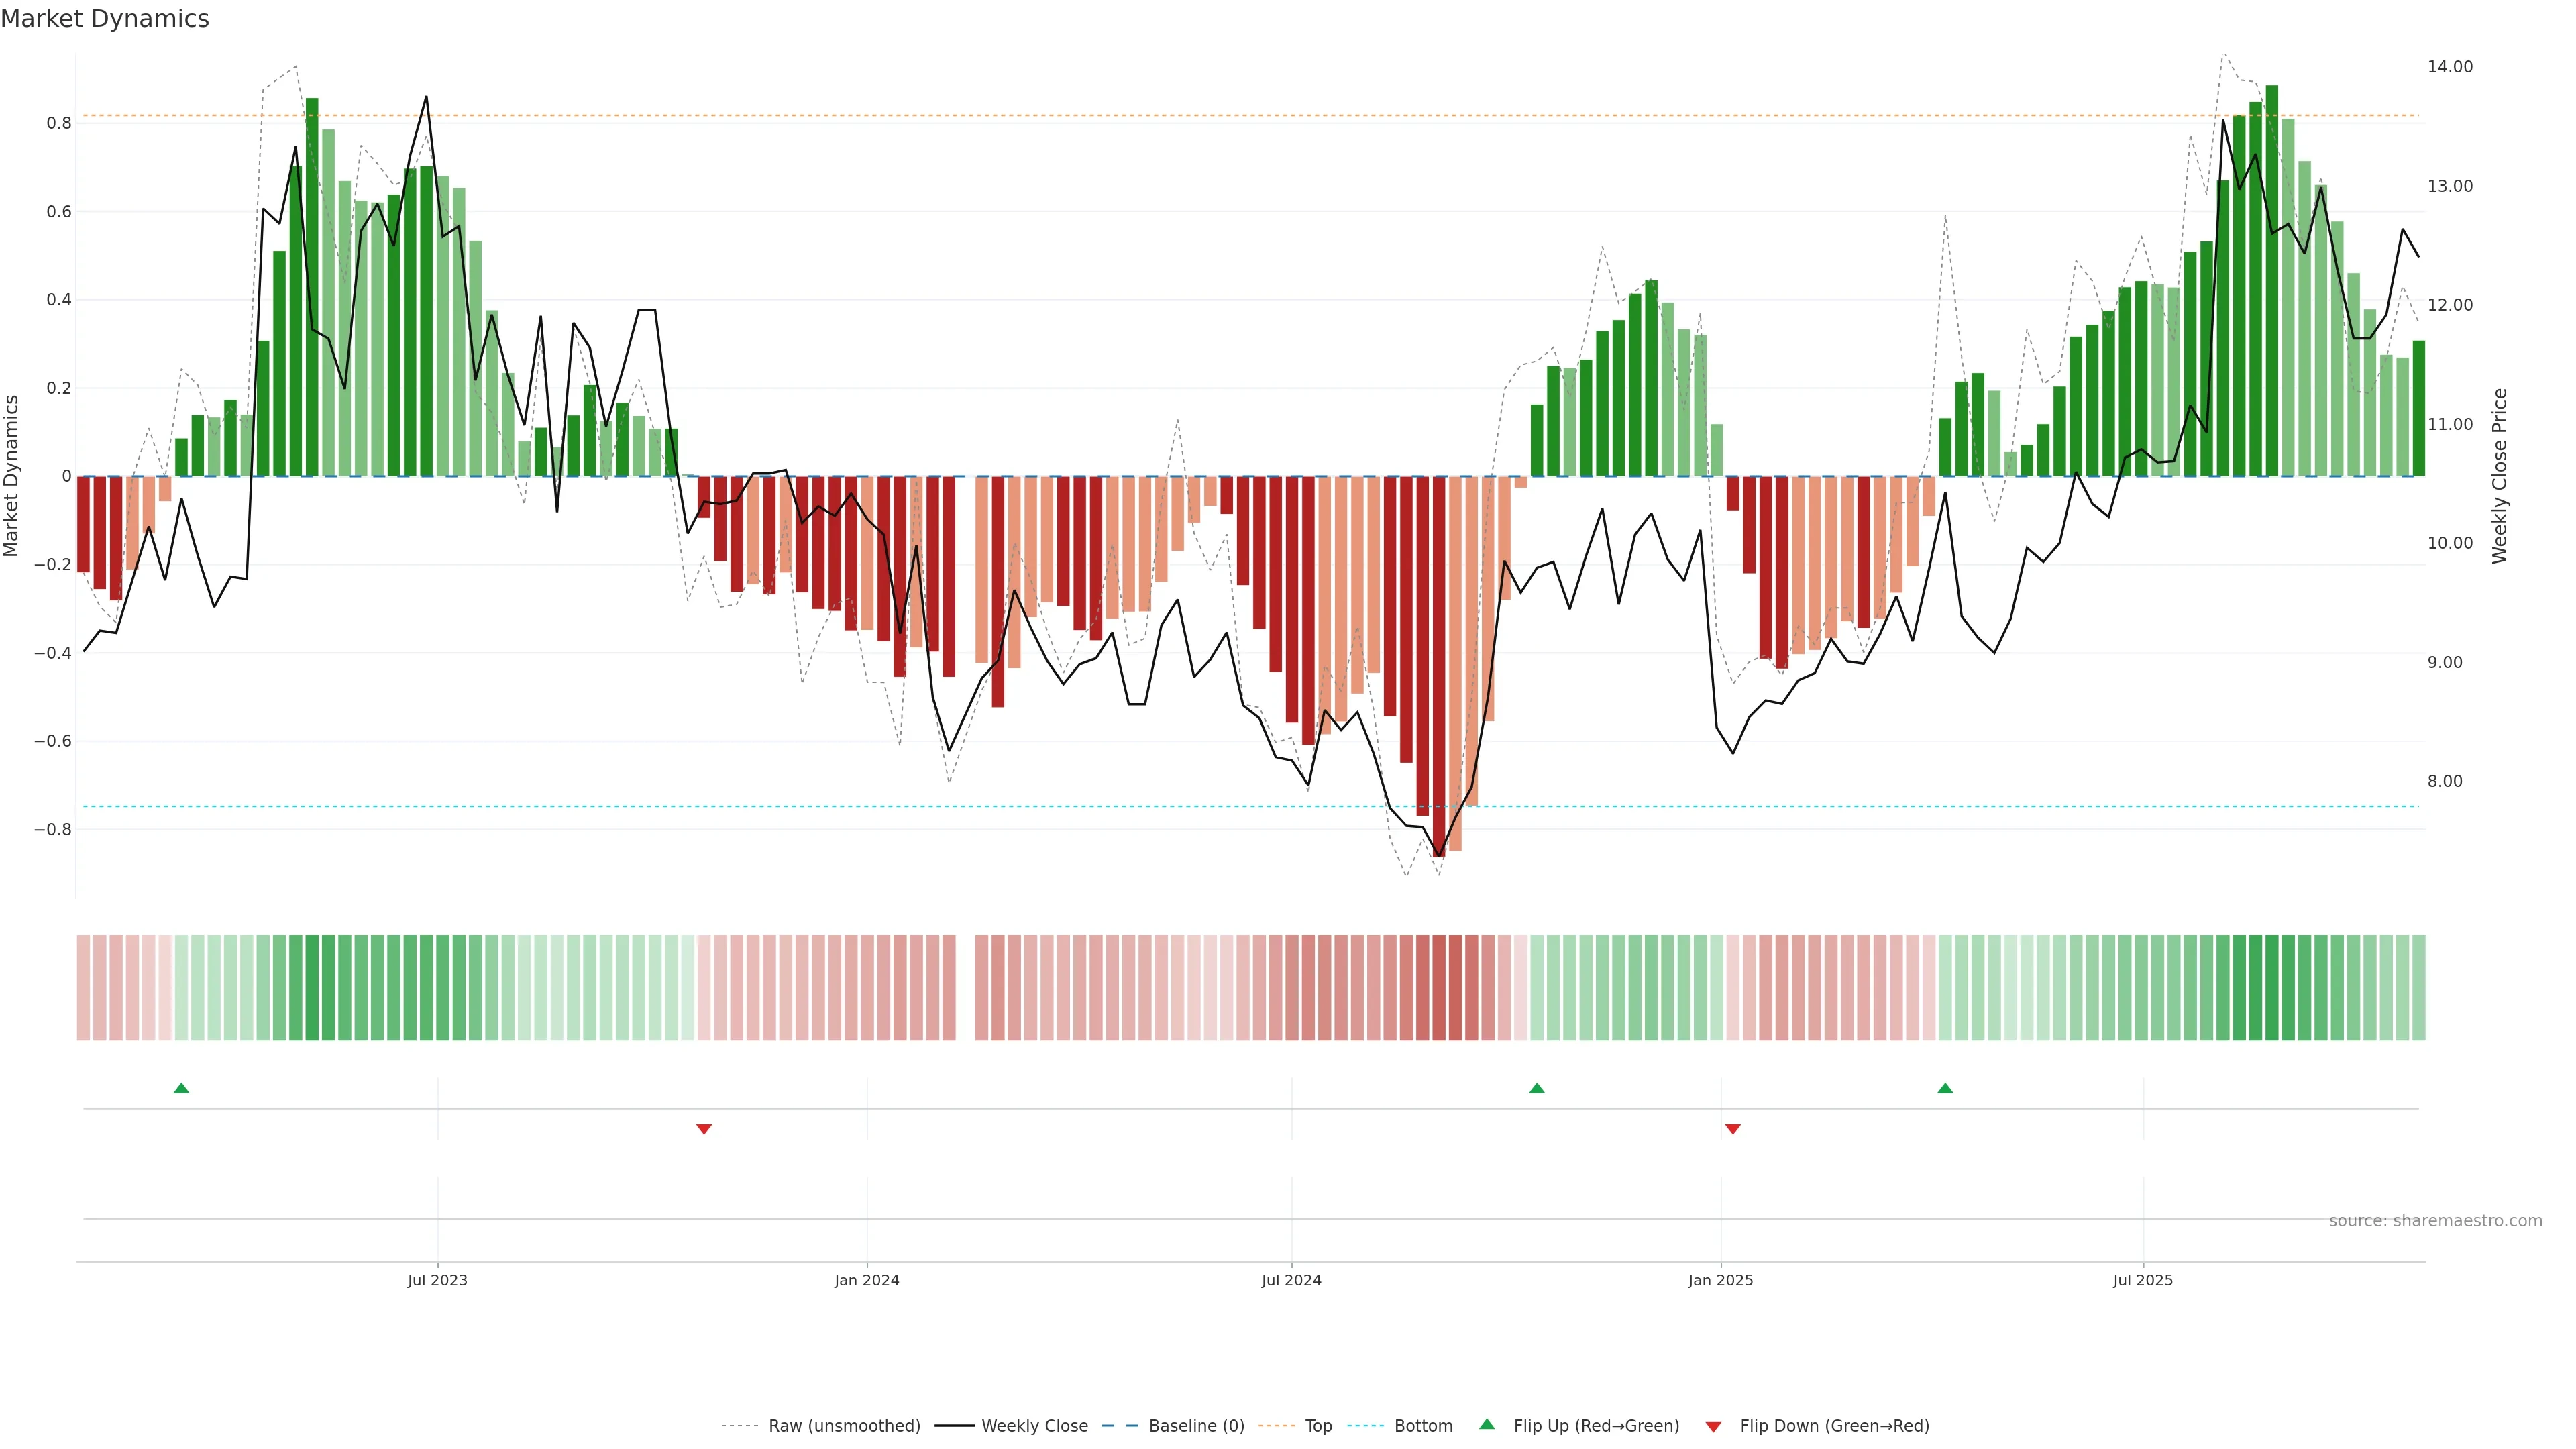Click the first green flip-up triangle marker

pyautogui.click(x=181, y=1088)
